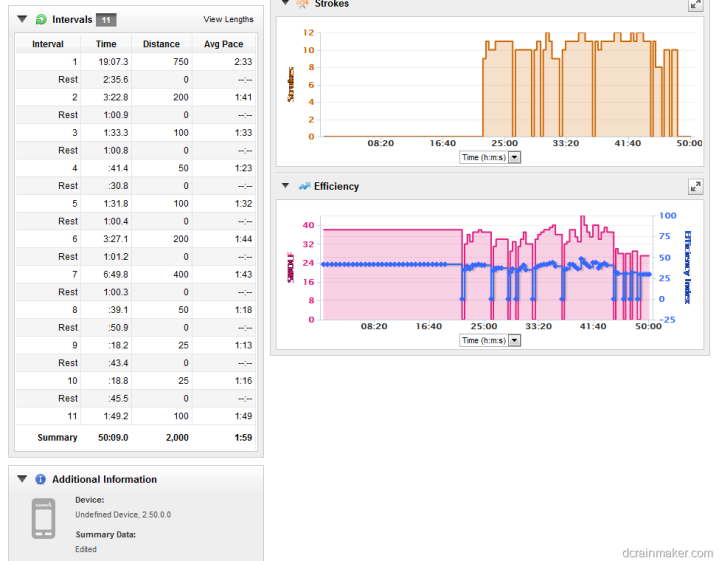Collapse the Additional Information panel
Viewport: 719px width, 561px height.
(22, 479)
